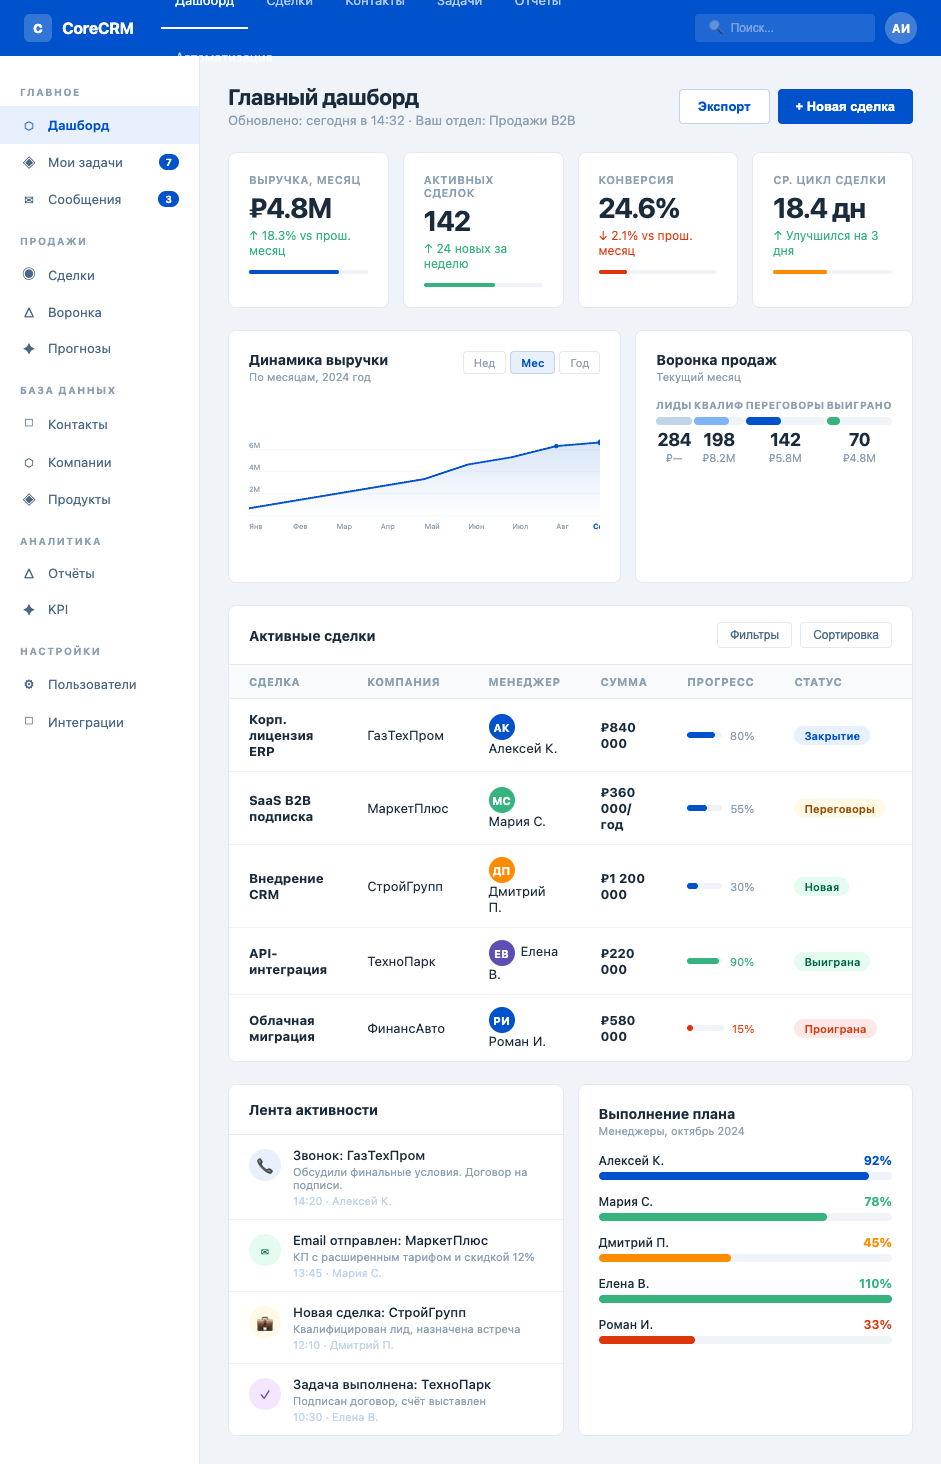
Task: Click the email icon for МаркетПлюс activity
Action: click(x=265, y=1250)
